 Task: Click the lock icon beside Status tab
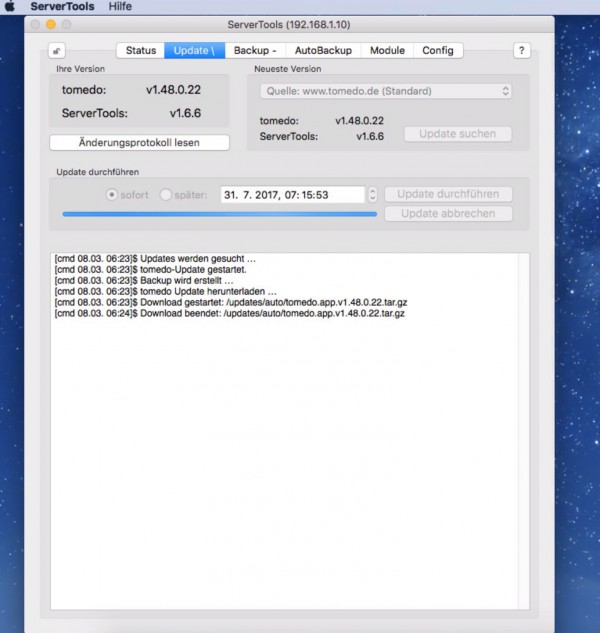point(57,51)
